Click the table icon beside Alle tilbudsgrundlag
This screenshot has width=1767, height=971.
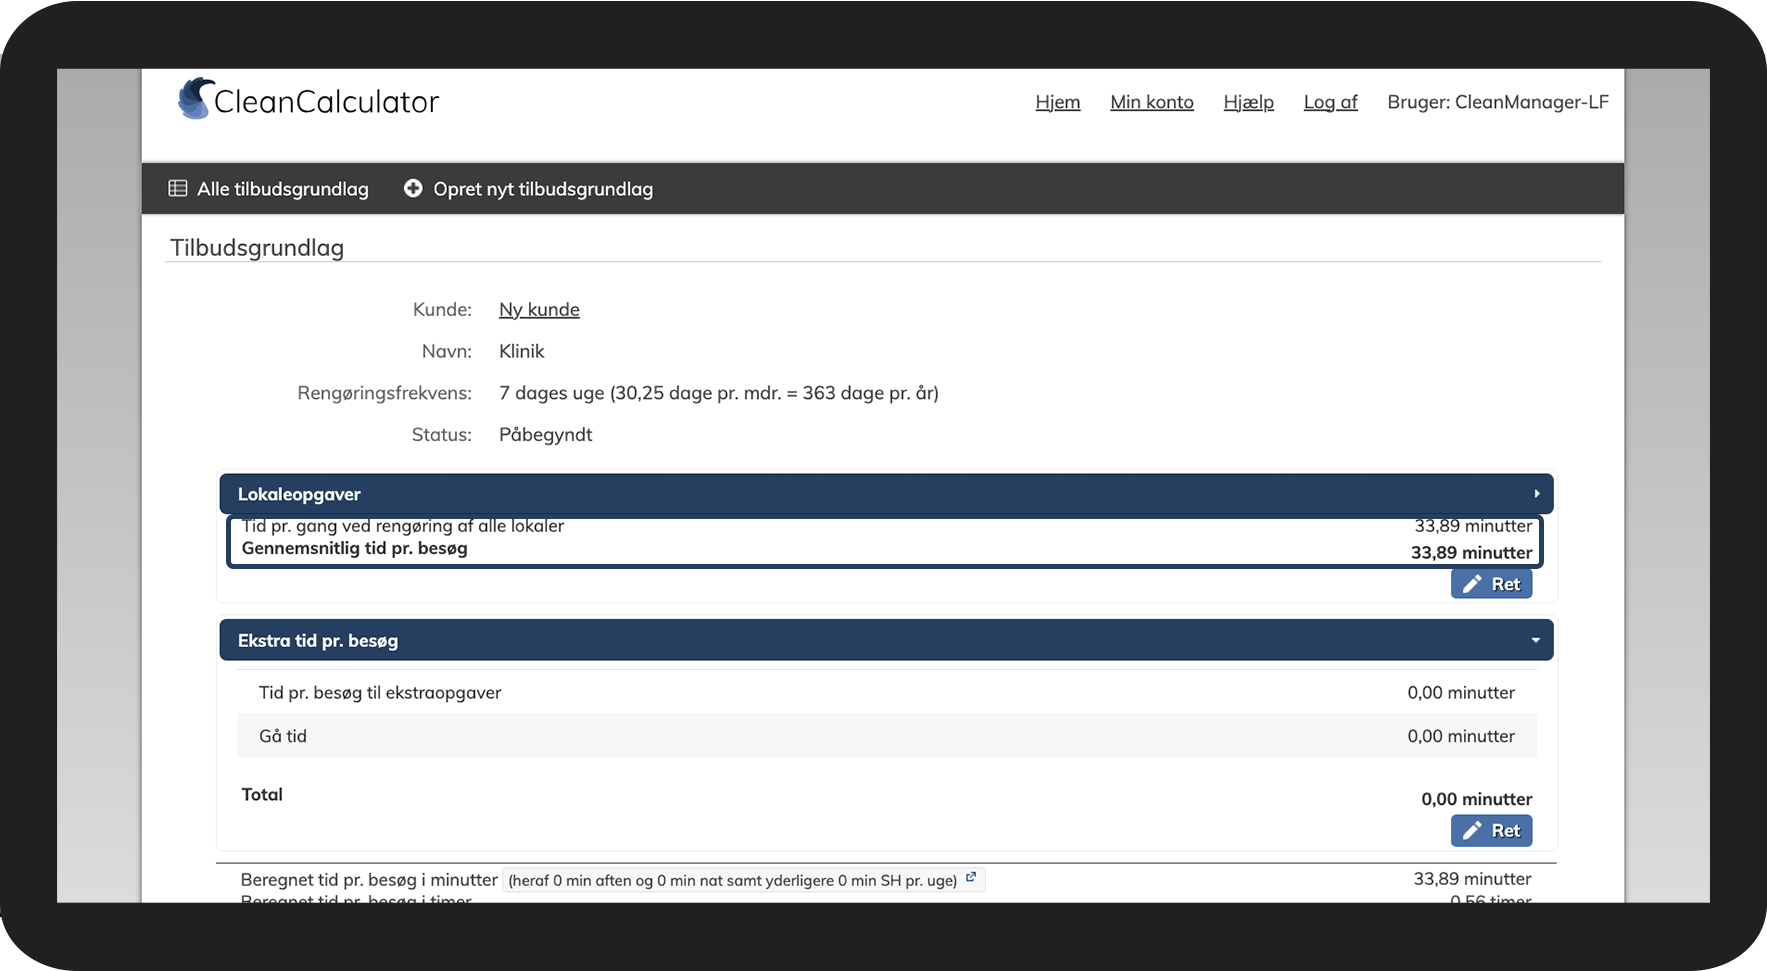[178, 188]
